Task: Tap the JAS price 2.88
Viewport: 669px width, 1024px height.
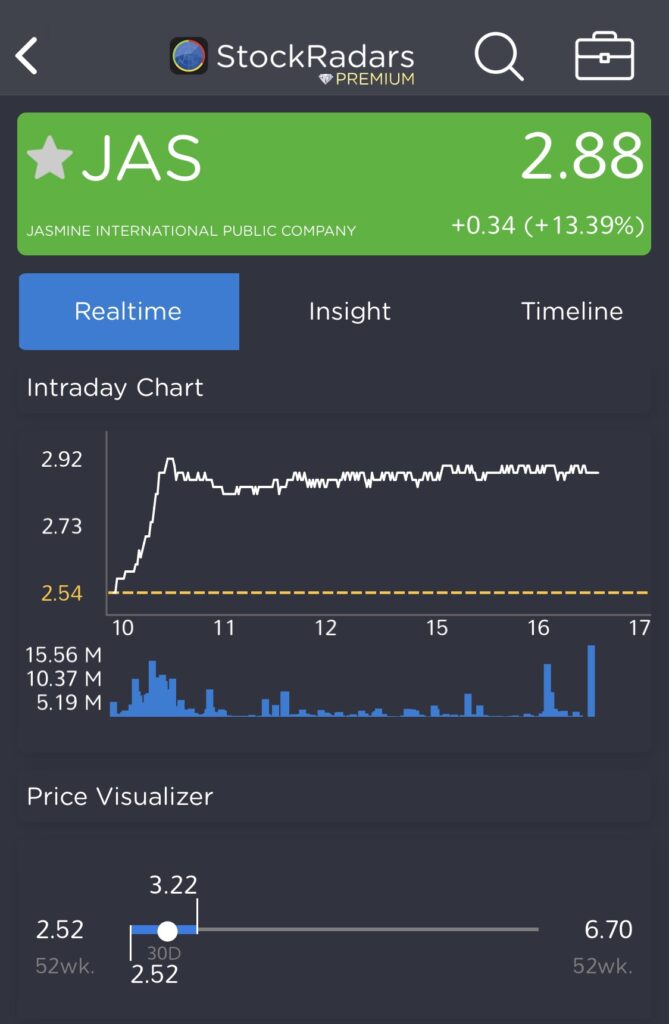Action: (x=582, y=157)
